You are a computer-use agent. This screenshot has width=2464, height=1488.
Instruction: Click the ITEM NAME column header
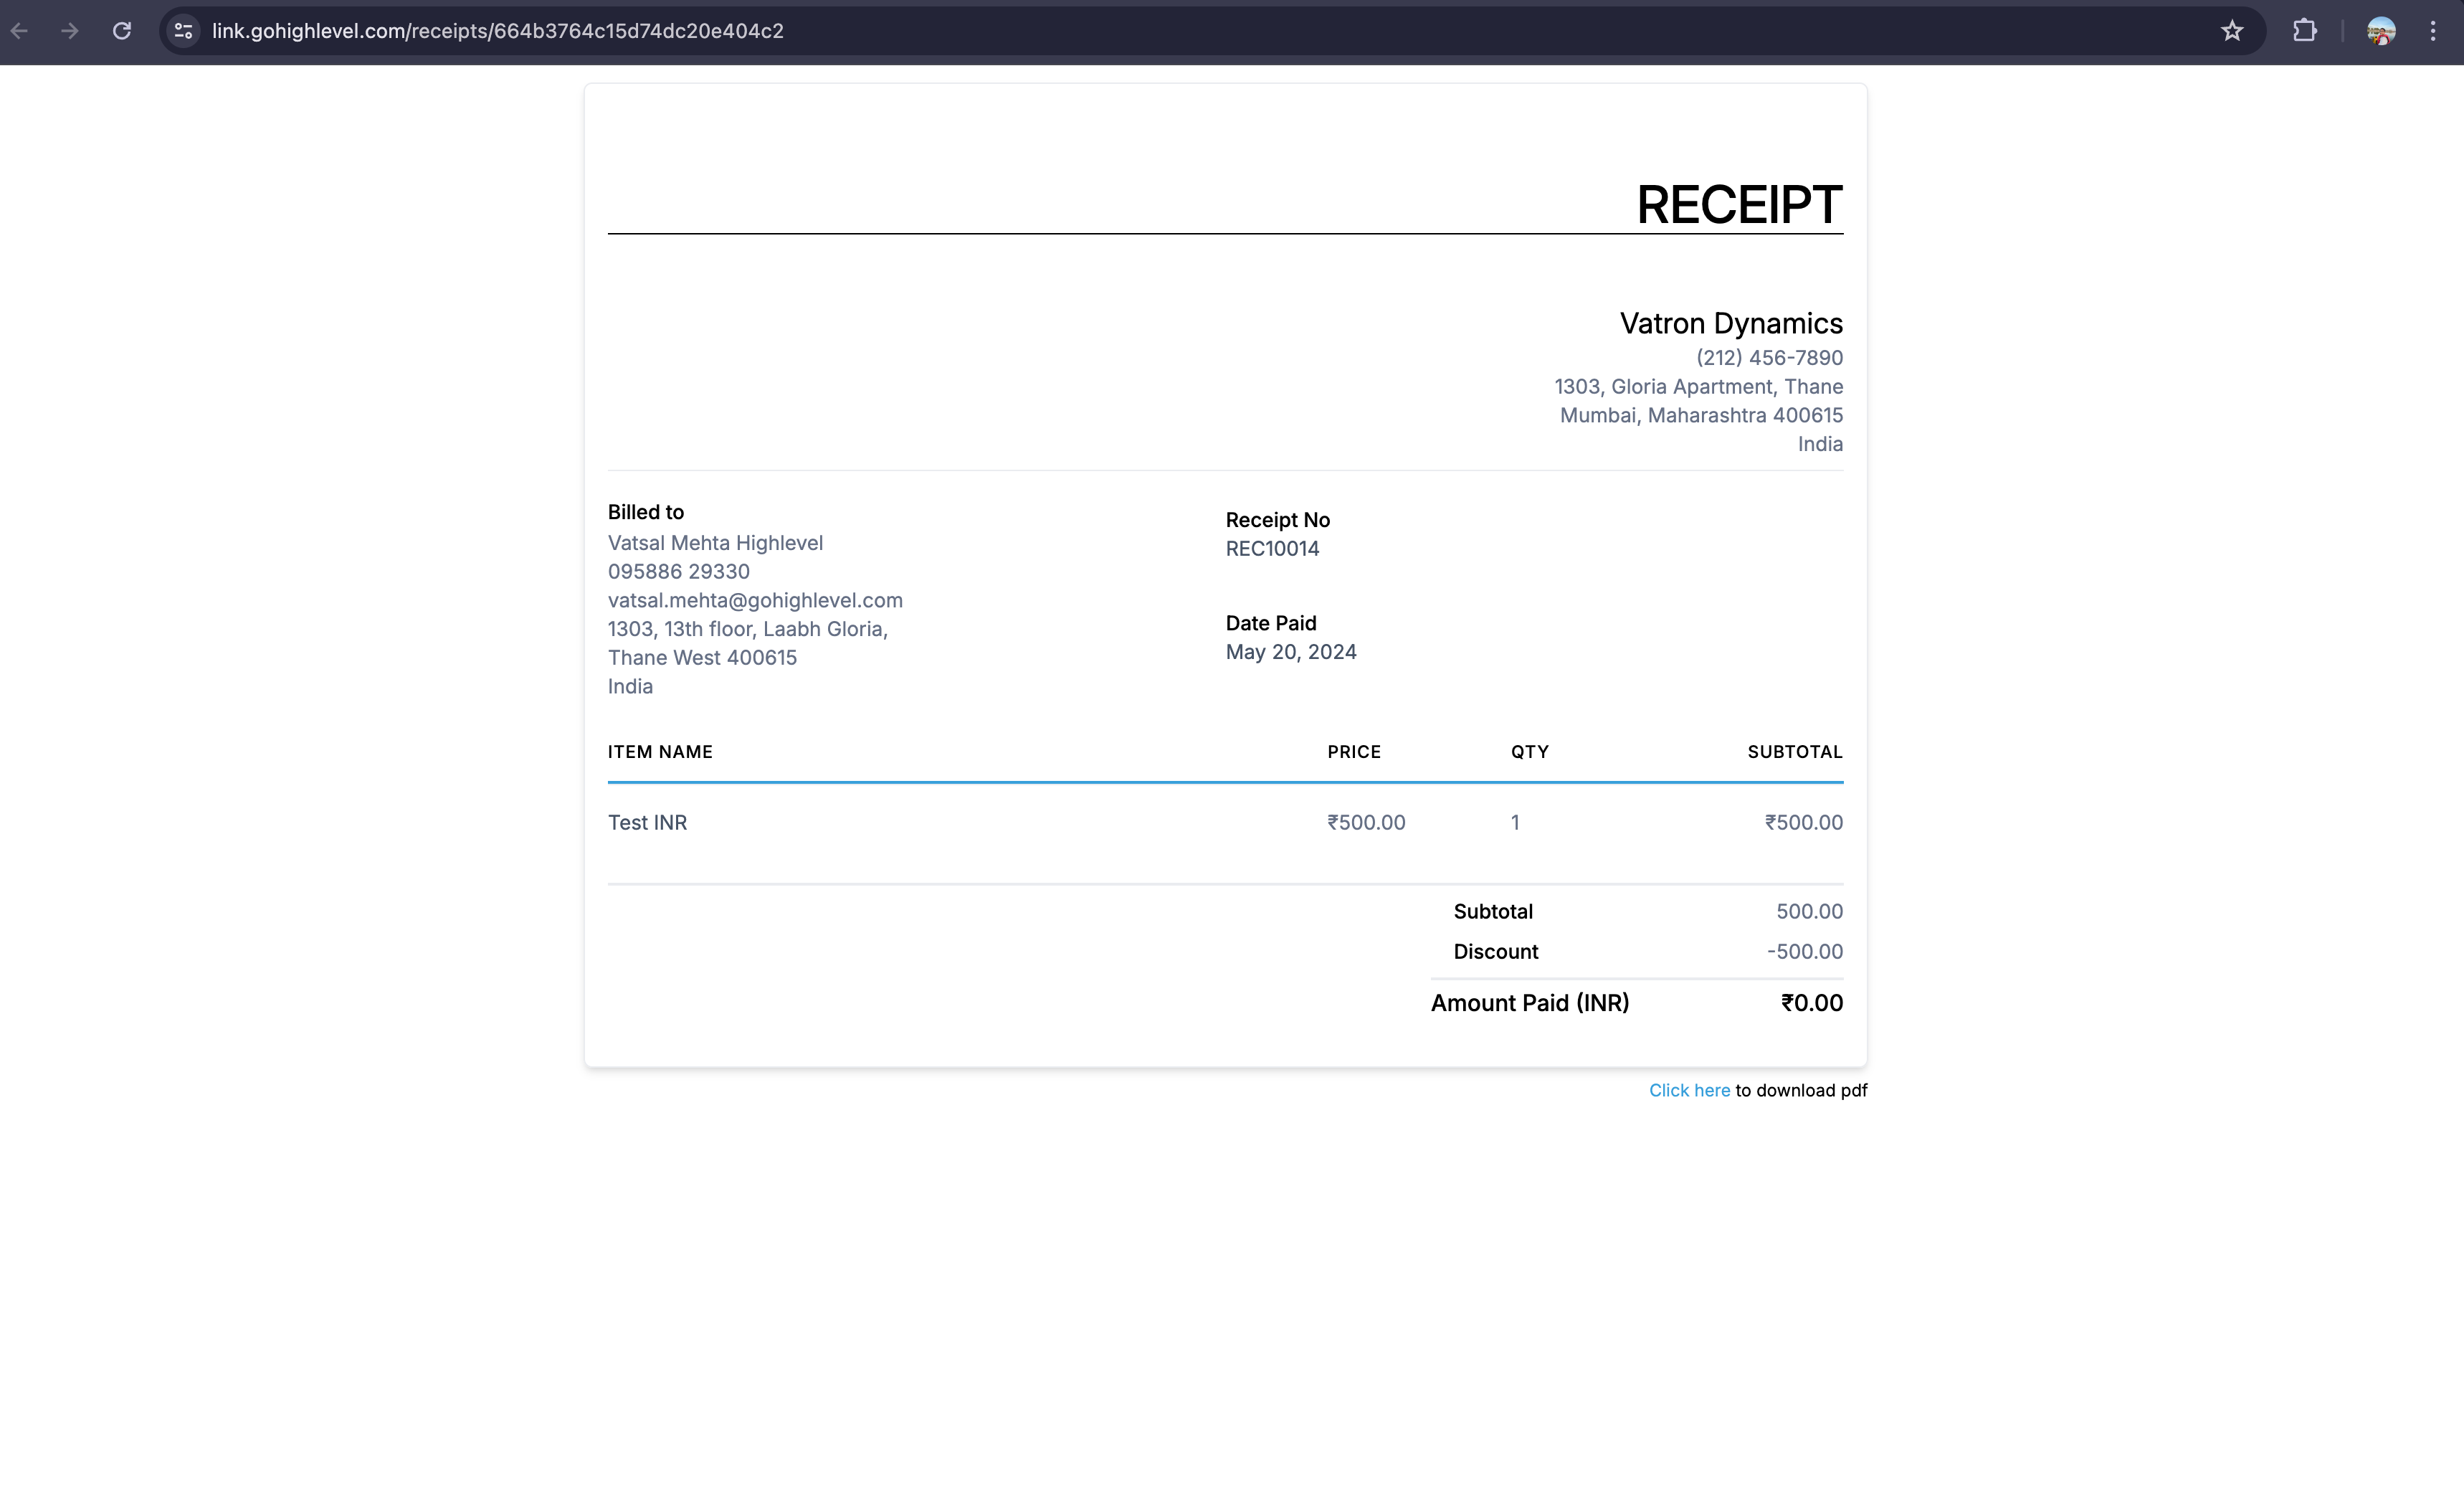660,751
